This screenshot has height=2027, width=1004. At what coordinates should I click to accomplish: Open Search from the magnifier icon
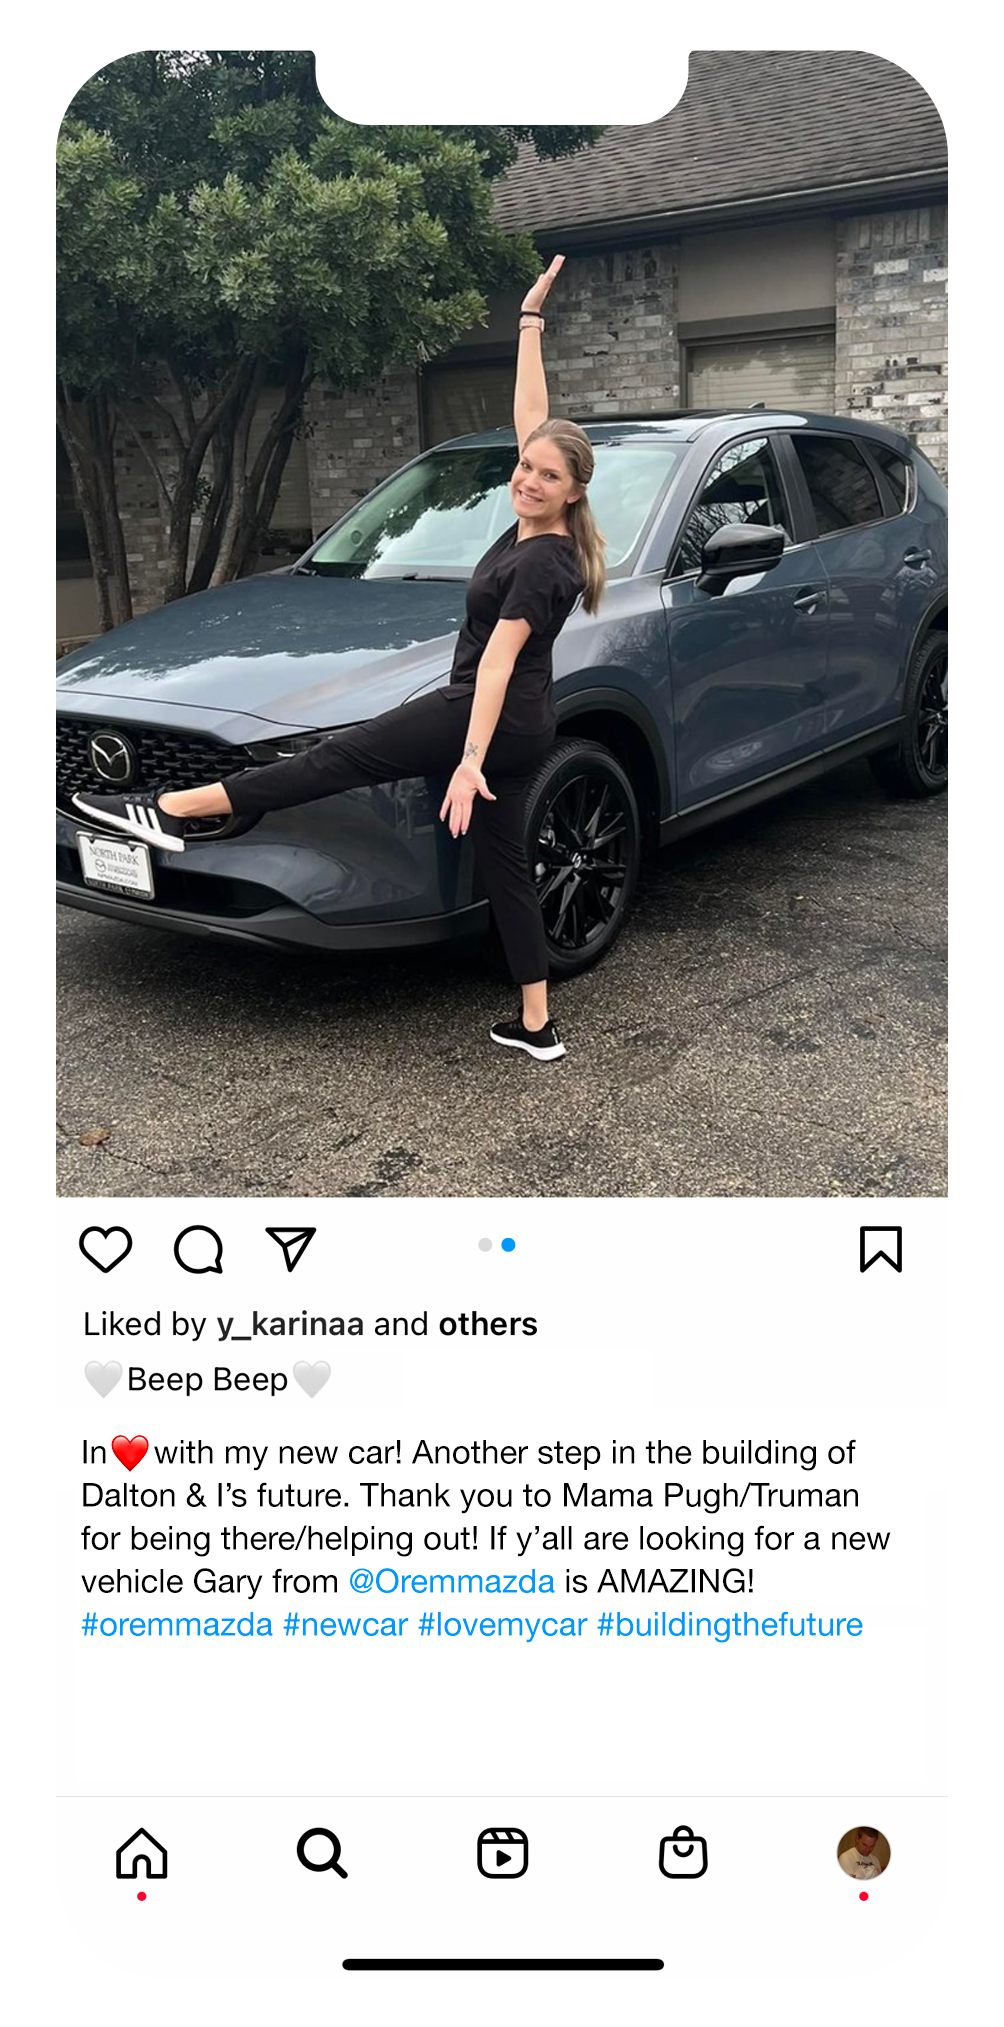[x=322, y=1853]
